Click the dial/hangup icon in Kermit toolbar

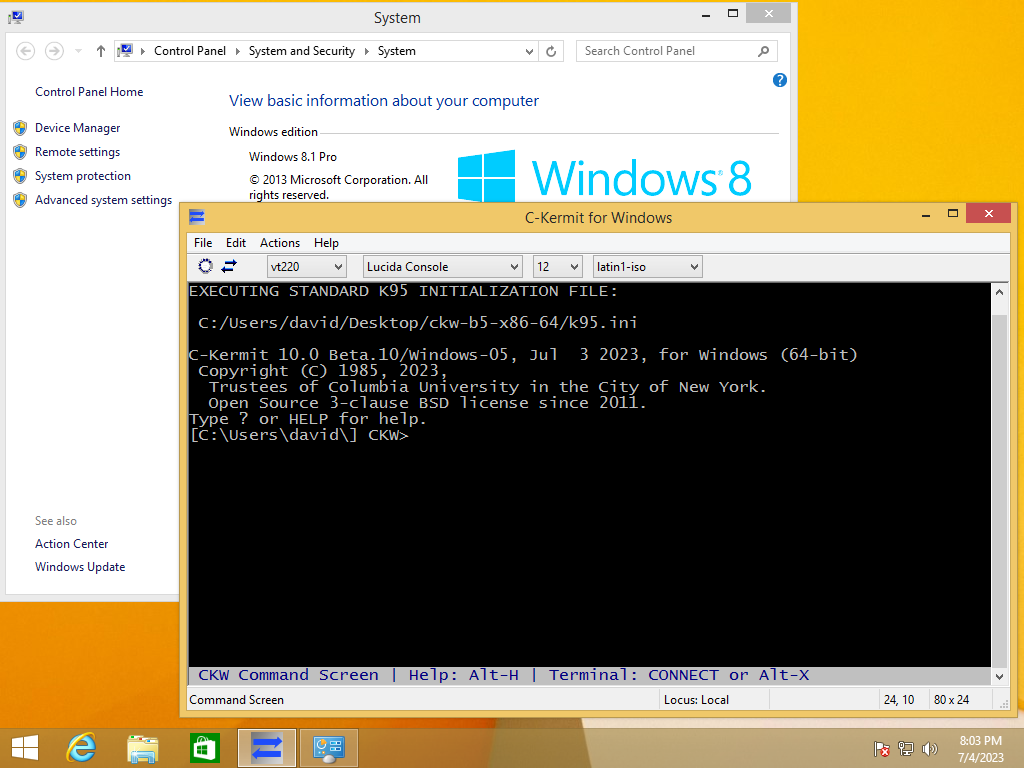(205, 266)
